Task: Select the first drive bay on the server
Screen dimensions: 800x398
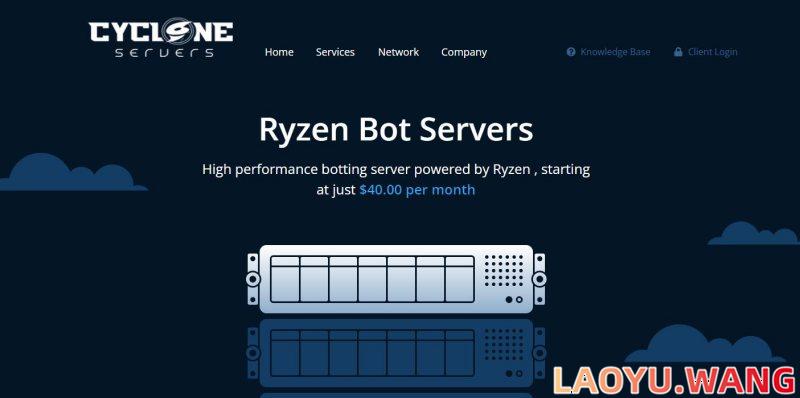Action: pyautogui.click(x=285, y=279)
